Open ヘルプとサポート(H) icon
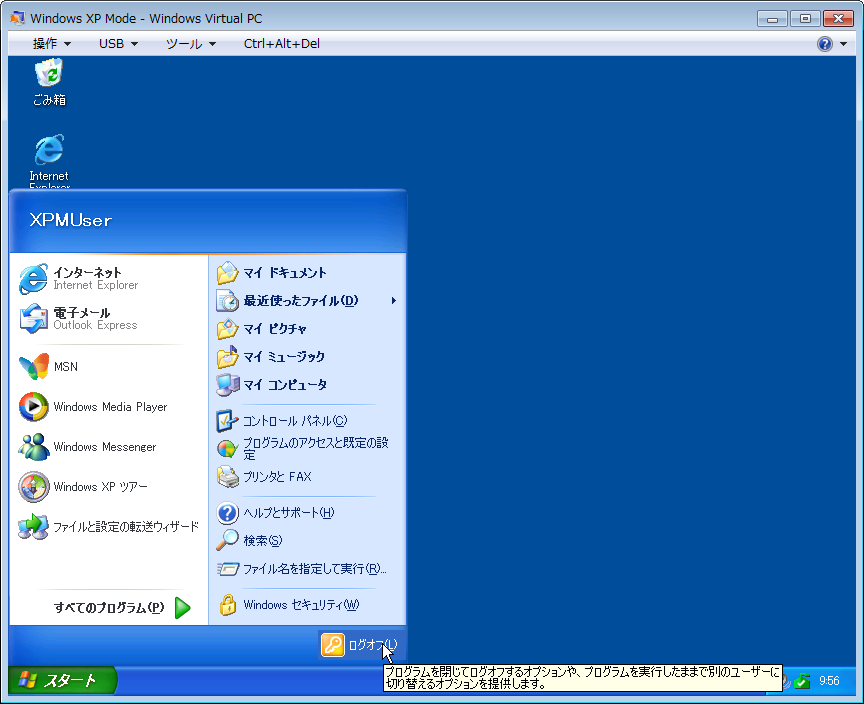 coord(227,513)
